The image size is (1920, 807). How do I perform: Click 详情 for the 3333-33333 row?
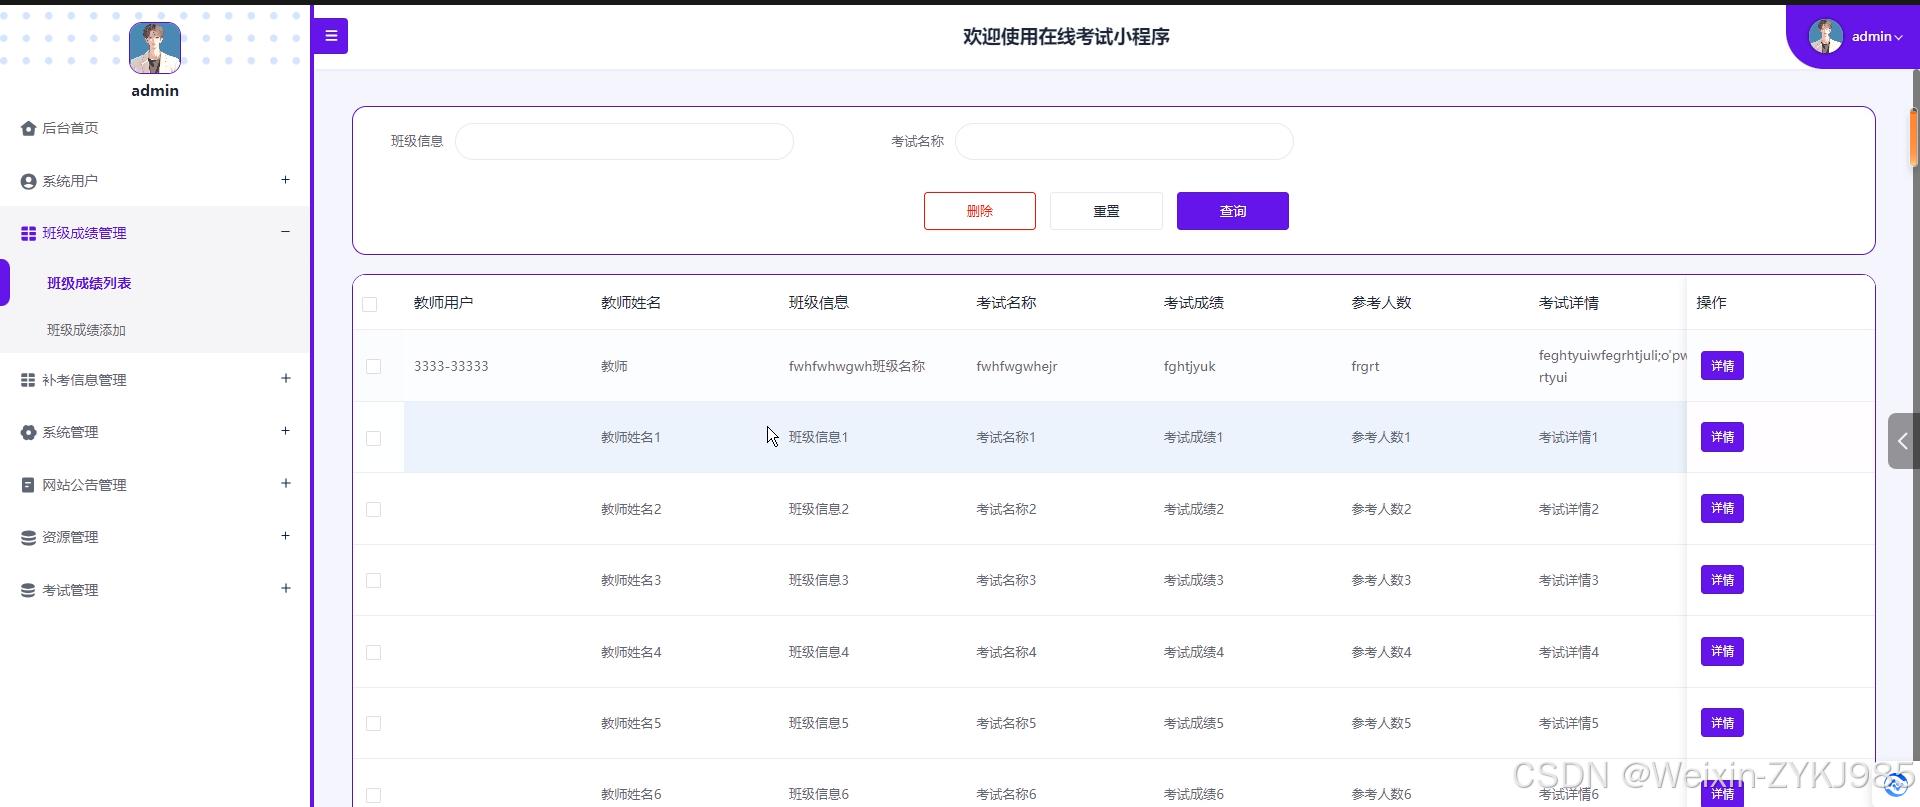pyautogui.click(x=1722, y=366)
